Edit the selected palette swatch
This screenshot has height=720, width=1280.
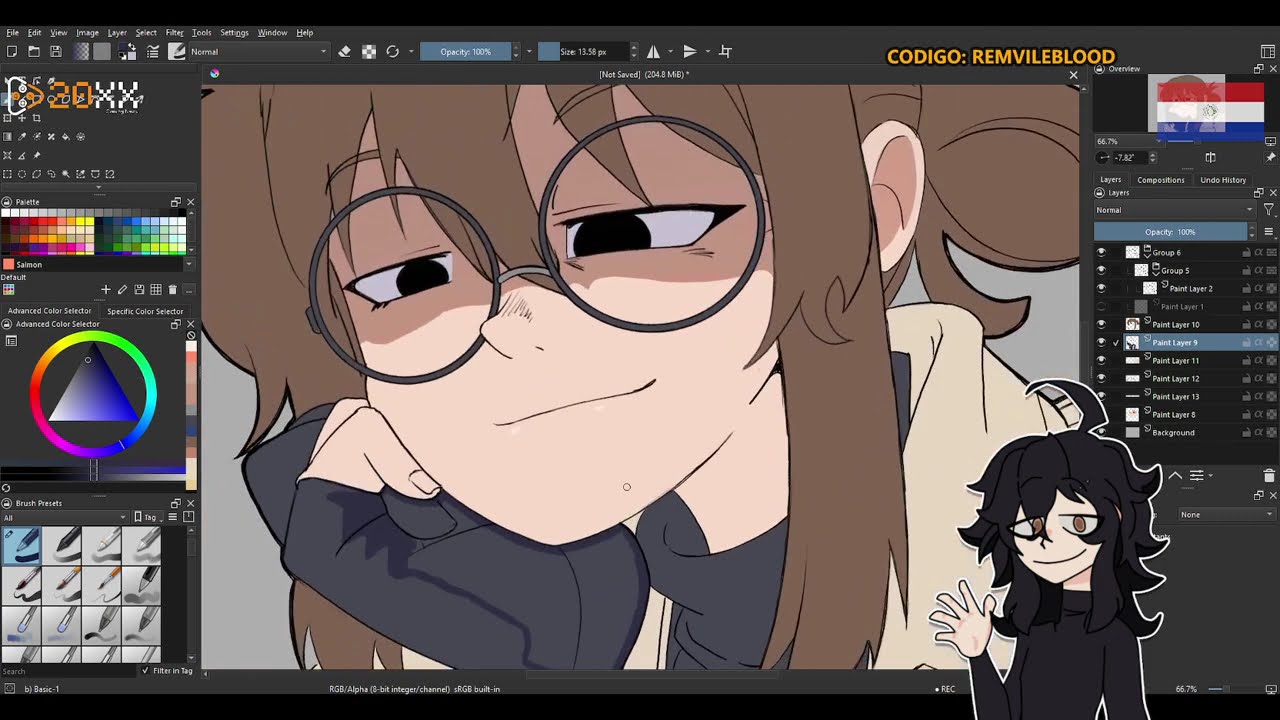click(x=123, y=290)
